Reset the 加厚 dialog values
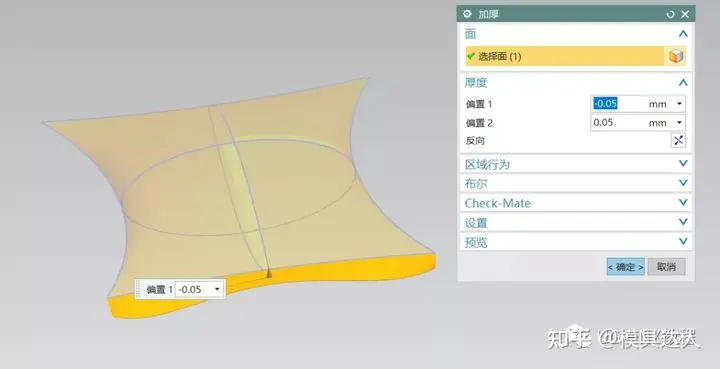 pyautogui.click(x=670, y=14)
